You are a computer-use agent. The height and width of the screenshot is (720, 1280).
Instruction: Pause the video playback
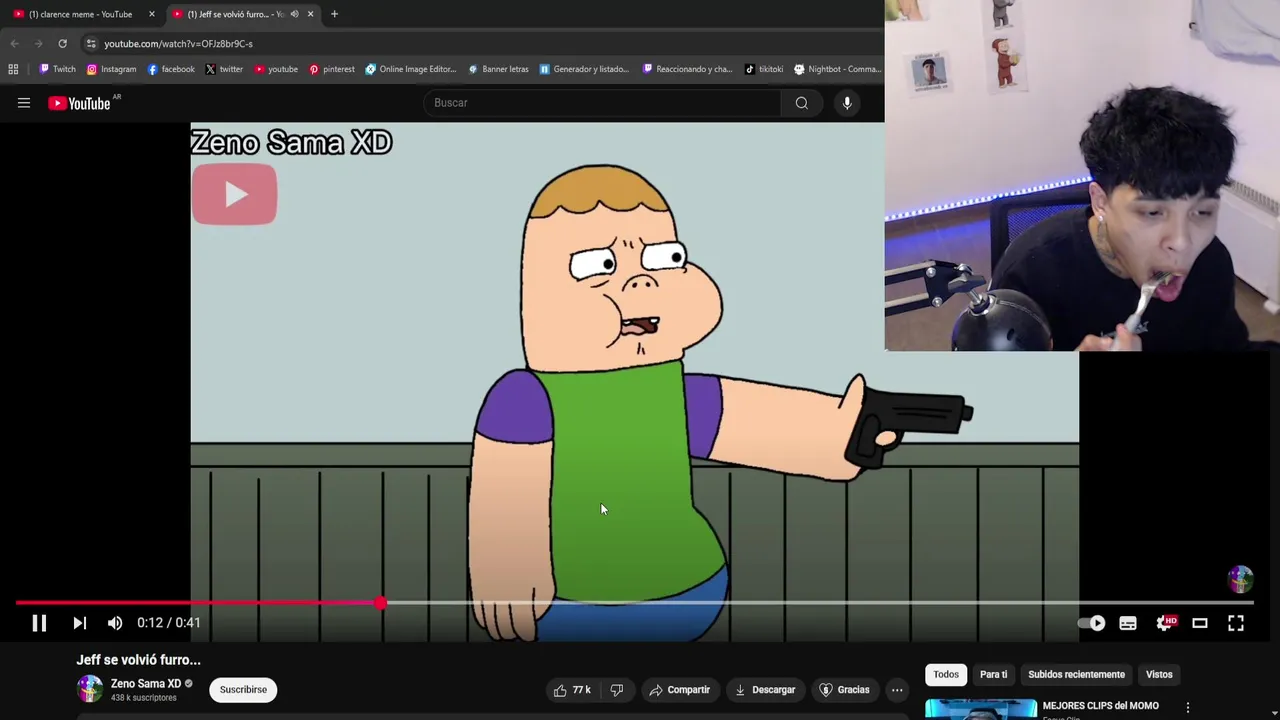coord(39,623)
